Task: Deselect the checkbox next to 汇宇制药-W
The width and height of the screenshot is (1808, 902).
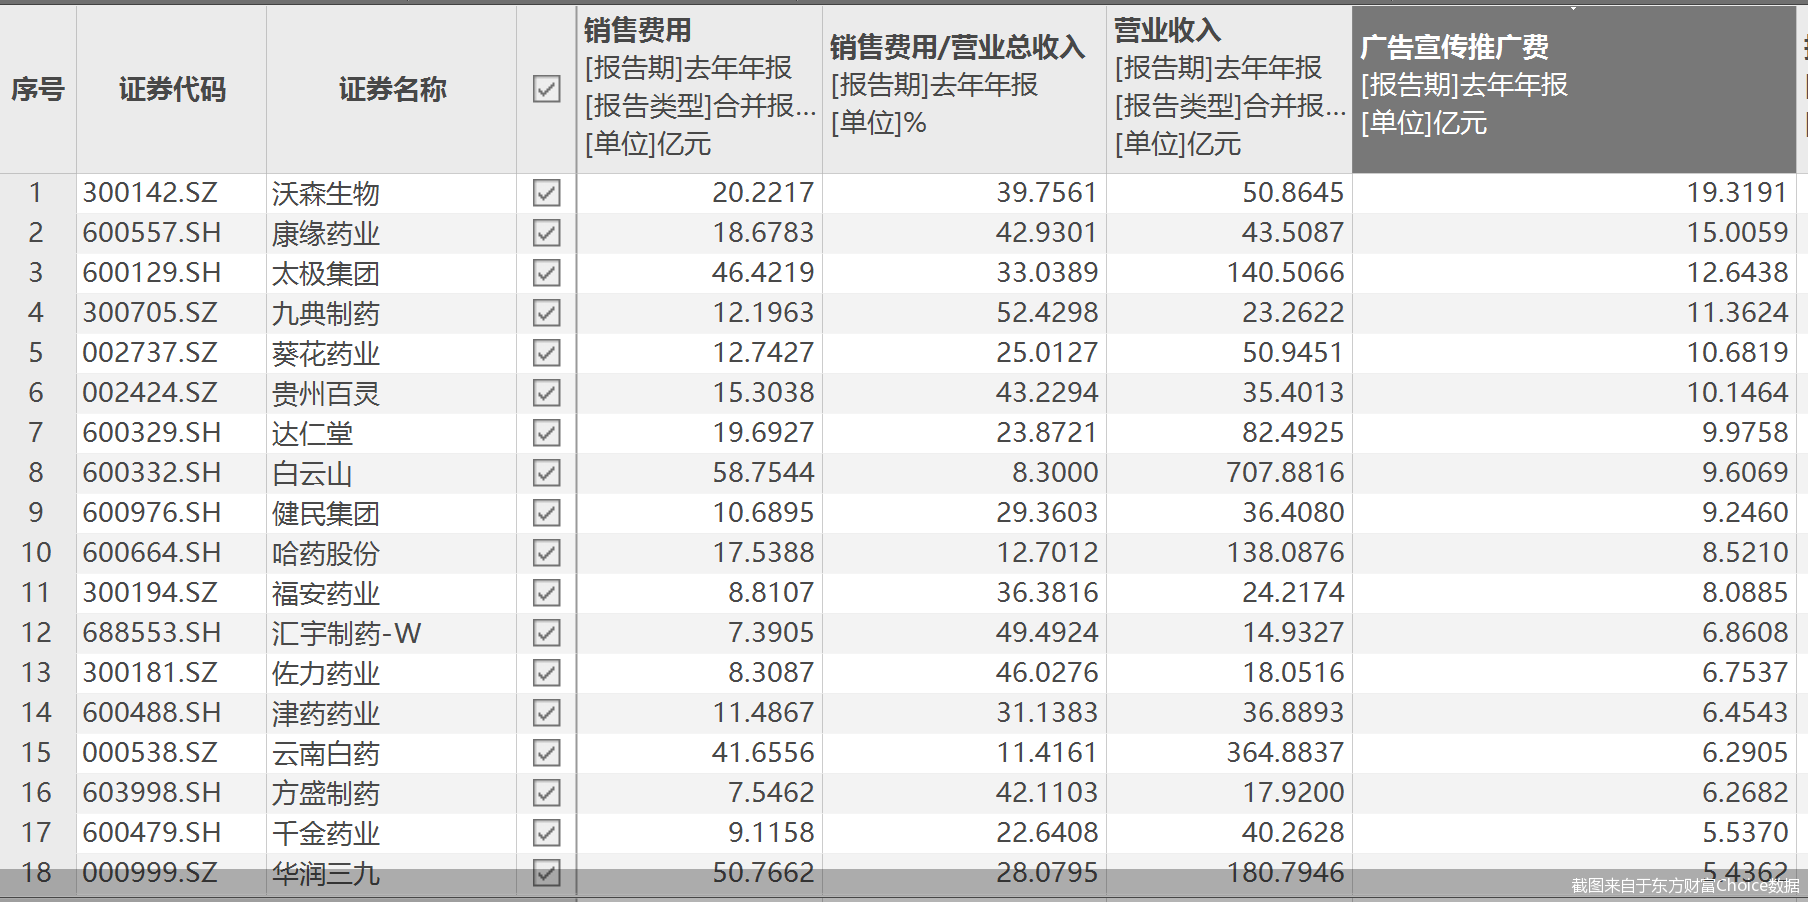Action: click(546, 633)
